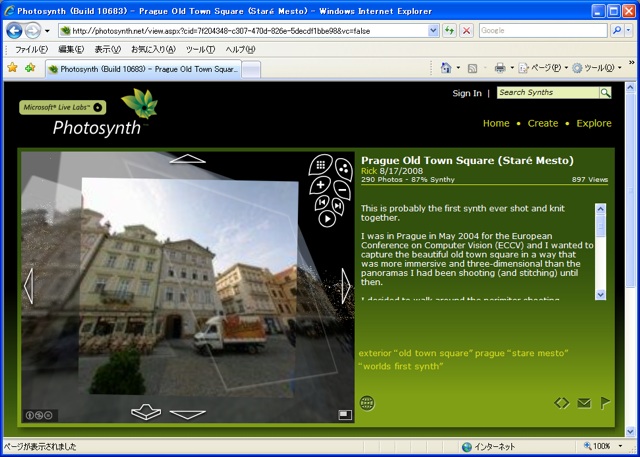Open the ファイル(F) menu
The image size is (640, 457).
[x=31, y=50]
